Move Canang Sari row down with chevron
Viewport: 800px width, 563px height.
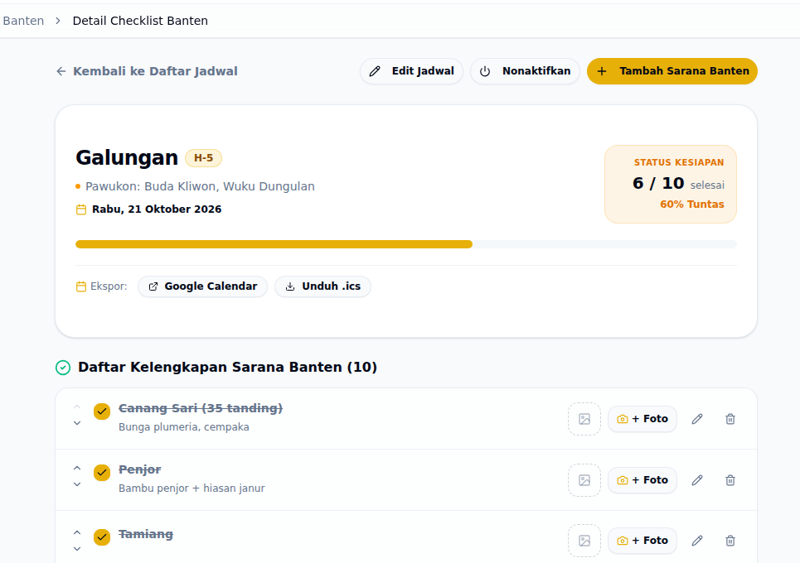click(77, 423)
